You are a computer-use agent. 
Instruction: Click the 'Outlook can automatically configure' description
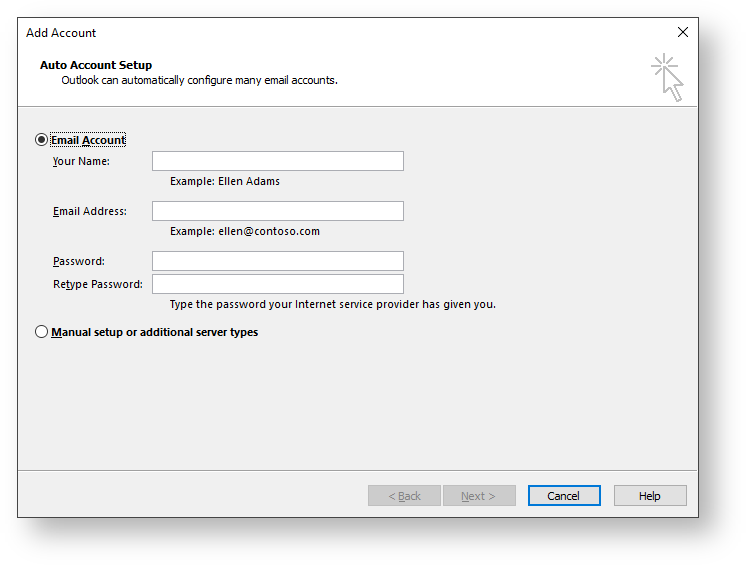click(199, 80)
